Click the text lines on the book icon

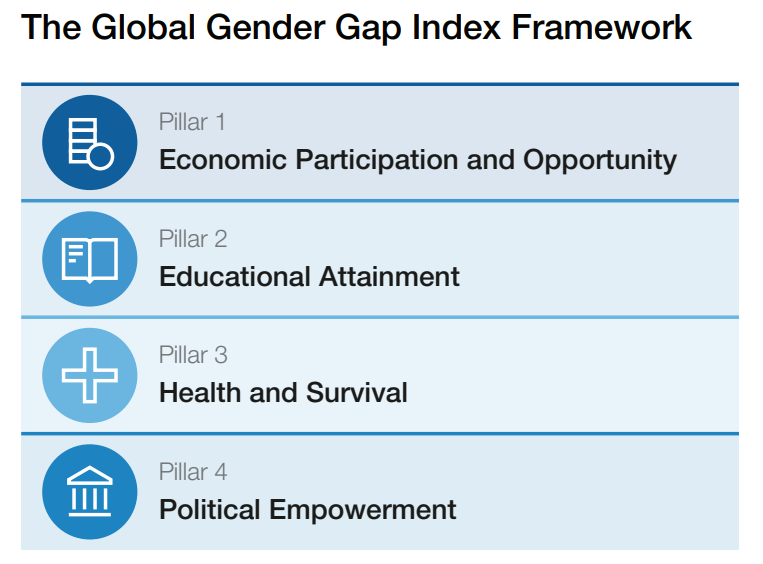[76, 254]
